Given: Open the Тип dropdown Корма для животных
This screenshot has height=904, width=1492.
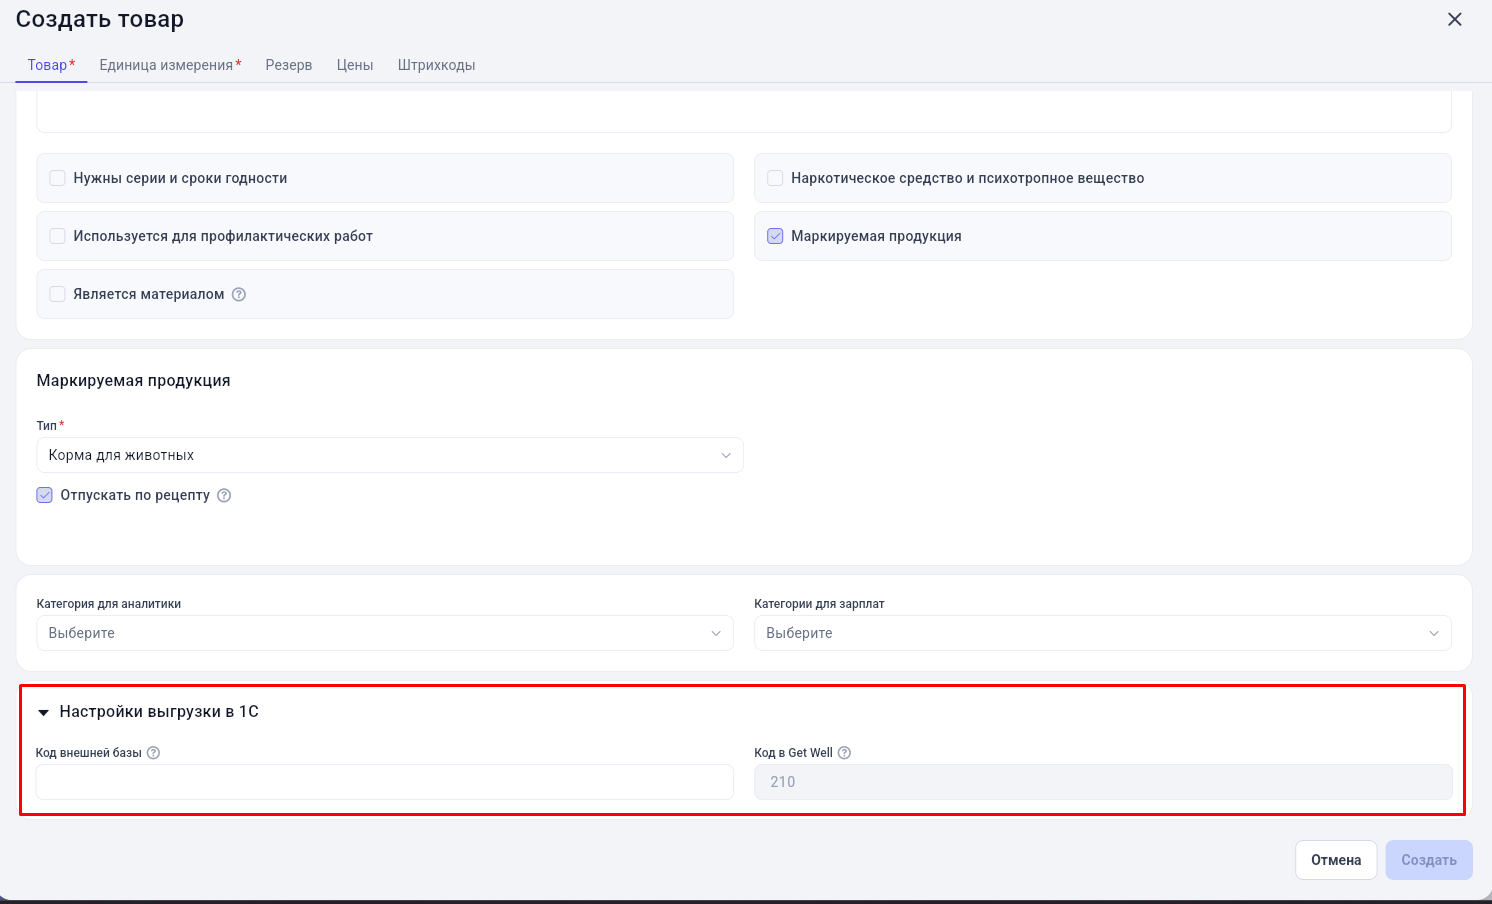Looking at the screenshot, I should 390,455.
